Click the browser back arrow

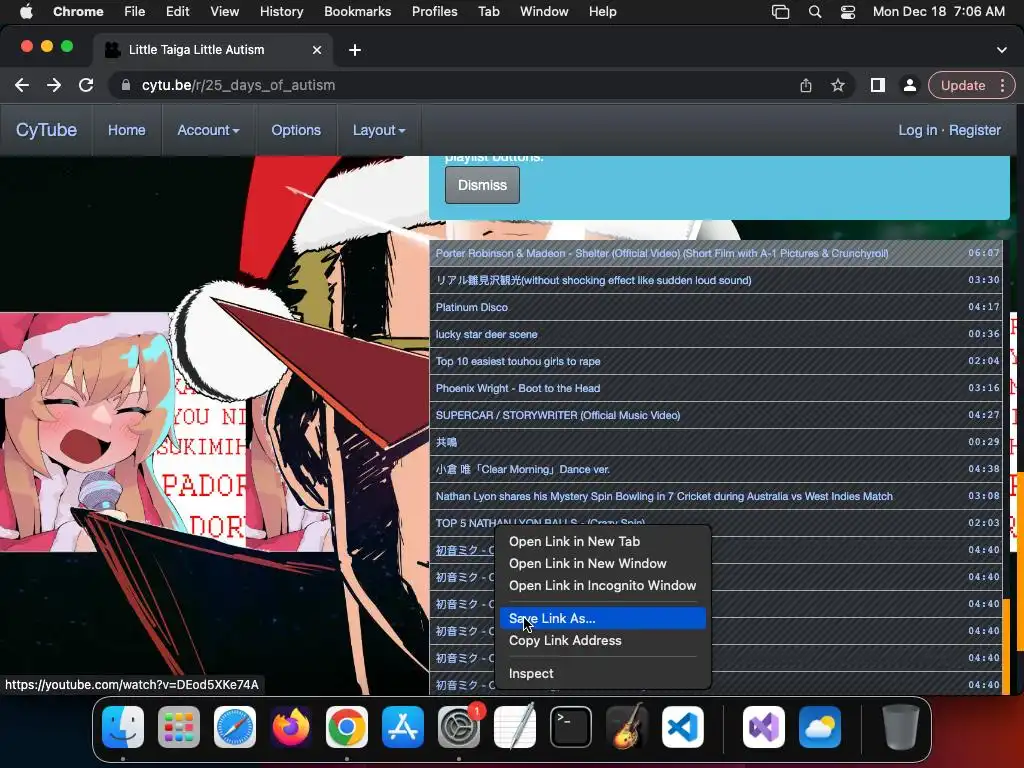22,86
